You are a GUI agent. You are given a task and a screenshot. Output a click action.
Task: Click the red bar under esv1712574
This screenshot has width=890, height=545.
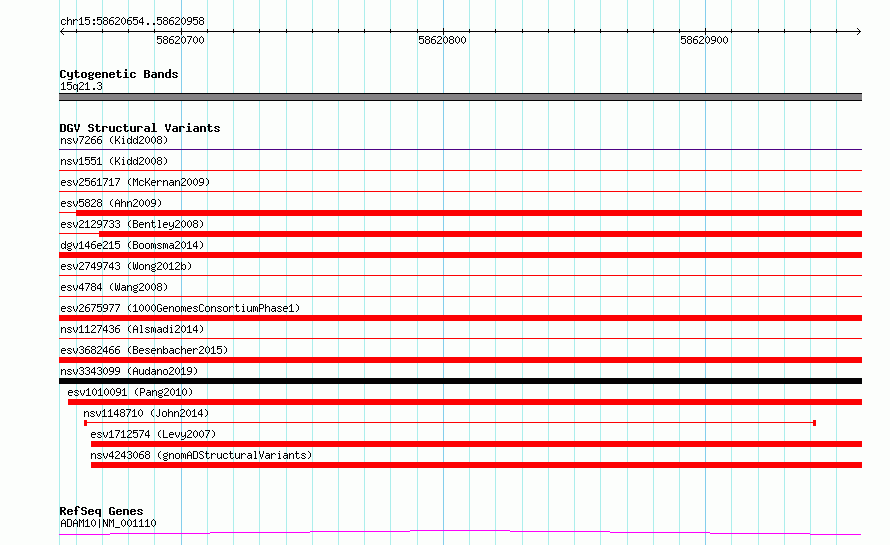476,444
